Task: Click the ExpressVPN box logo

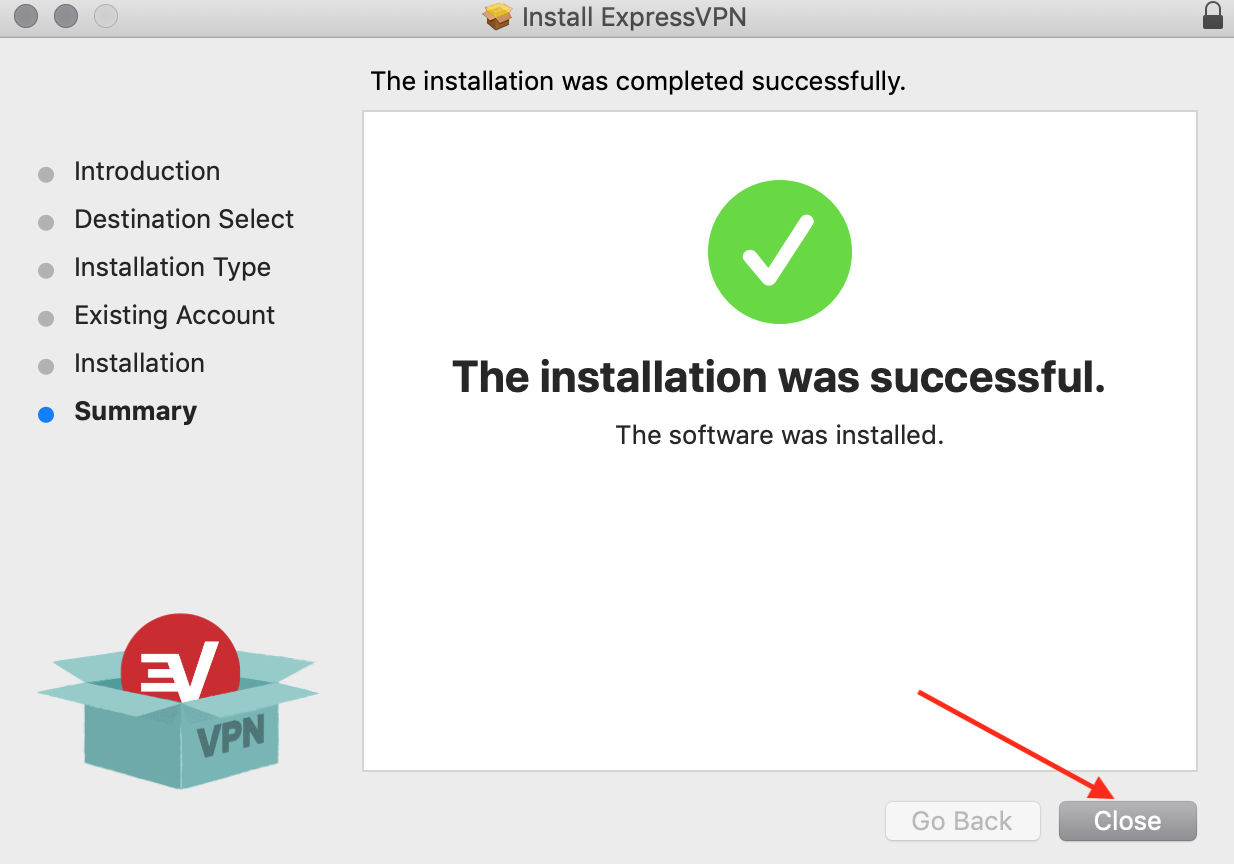Action: (178, 700)
